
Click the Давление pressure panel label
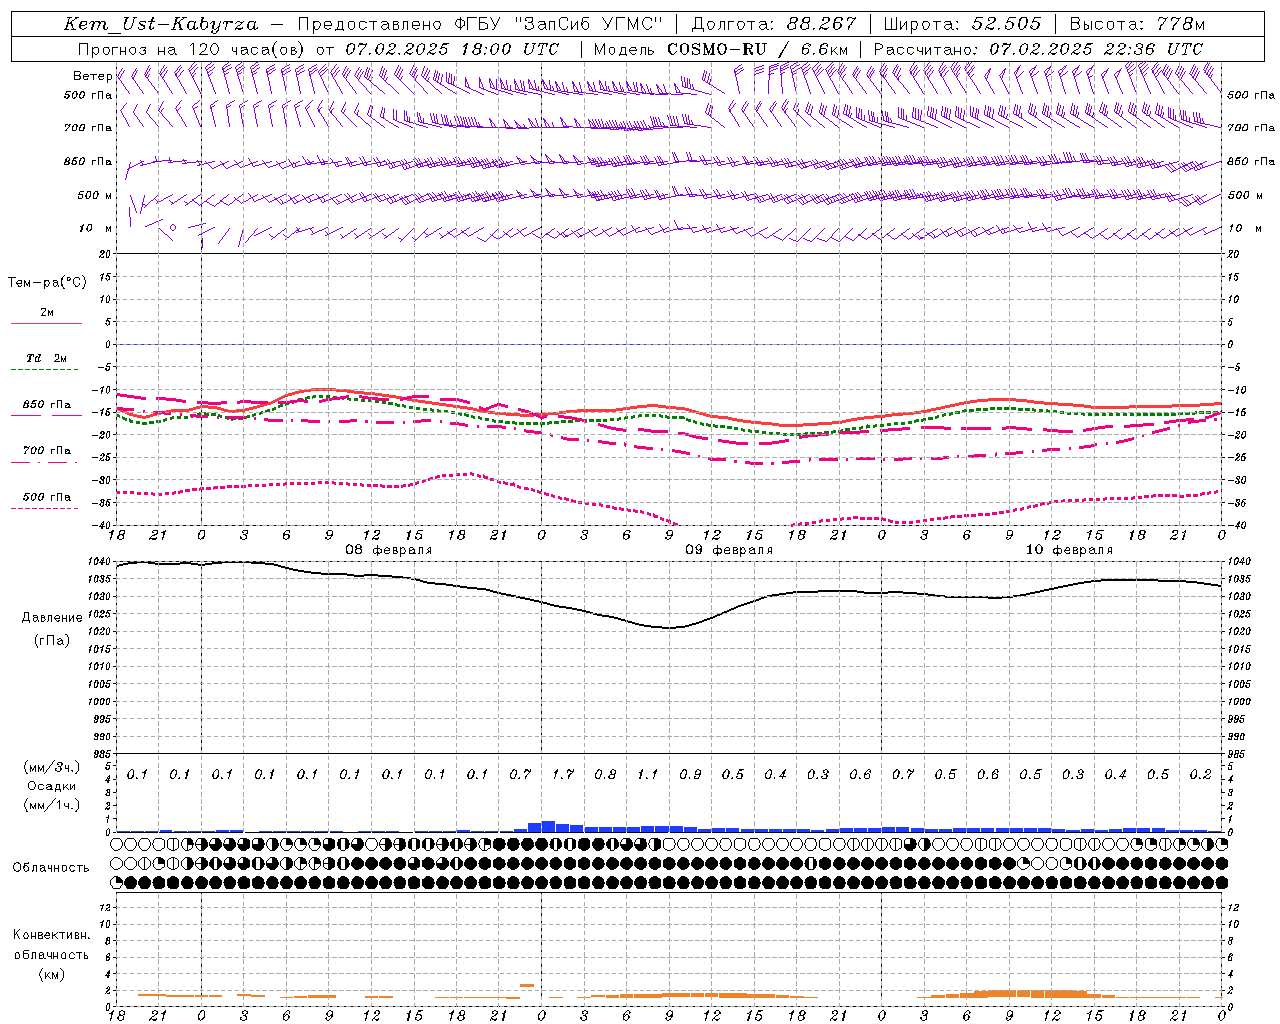[52, 618]
